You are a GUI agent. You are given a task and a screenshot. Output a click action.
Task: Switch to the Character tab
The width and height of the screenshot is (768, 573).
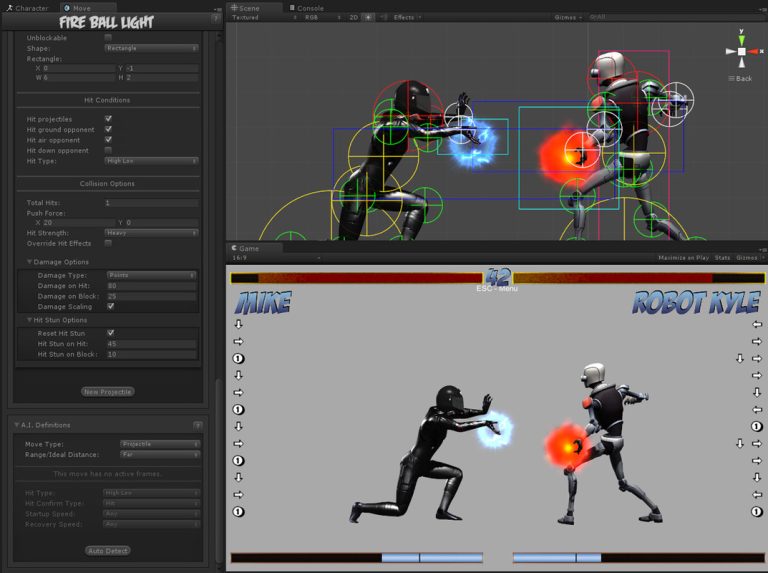coord(30,8)
